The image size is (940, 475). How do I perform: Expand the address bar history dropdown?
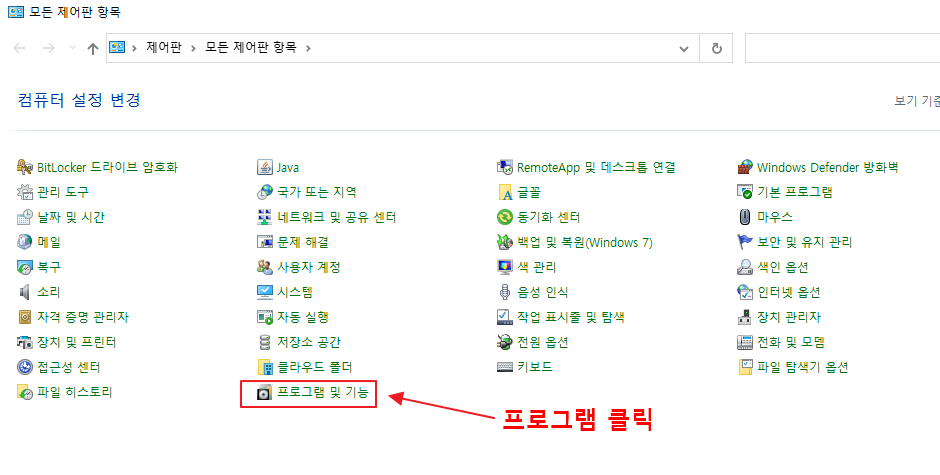(683, 49)
